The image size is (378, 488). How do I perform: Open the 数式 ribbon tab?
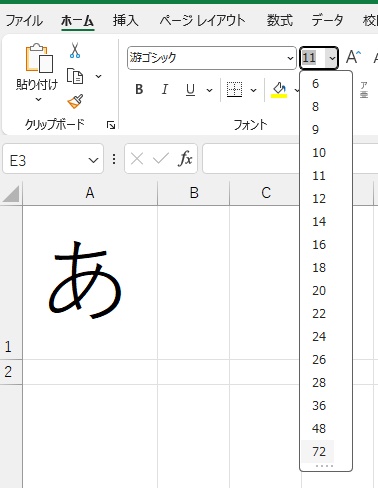(279, 21)
